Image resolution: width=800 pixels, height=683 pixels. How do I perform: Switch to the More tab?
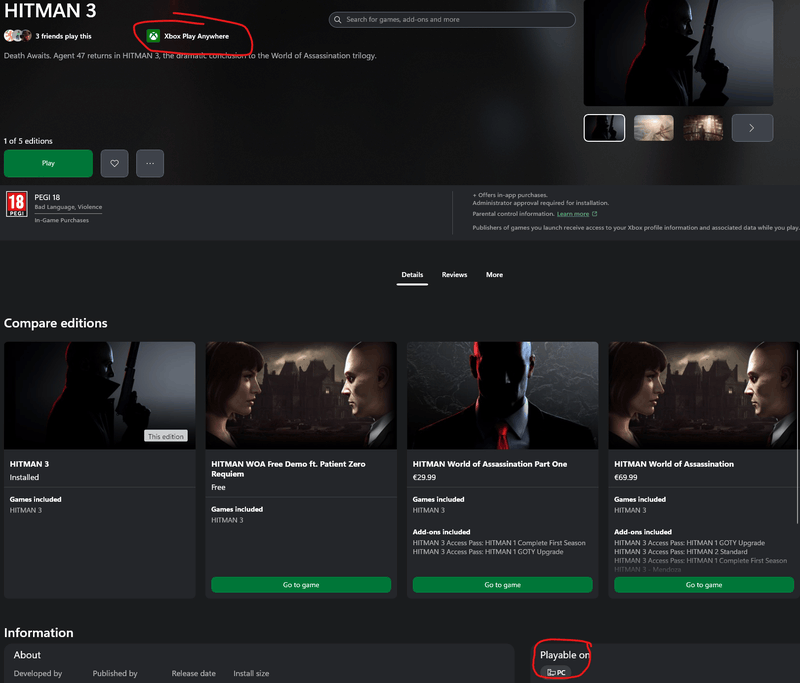coord(494,274)
